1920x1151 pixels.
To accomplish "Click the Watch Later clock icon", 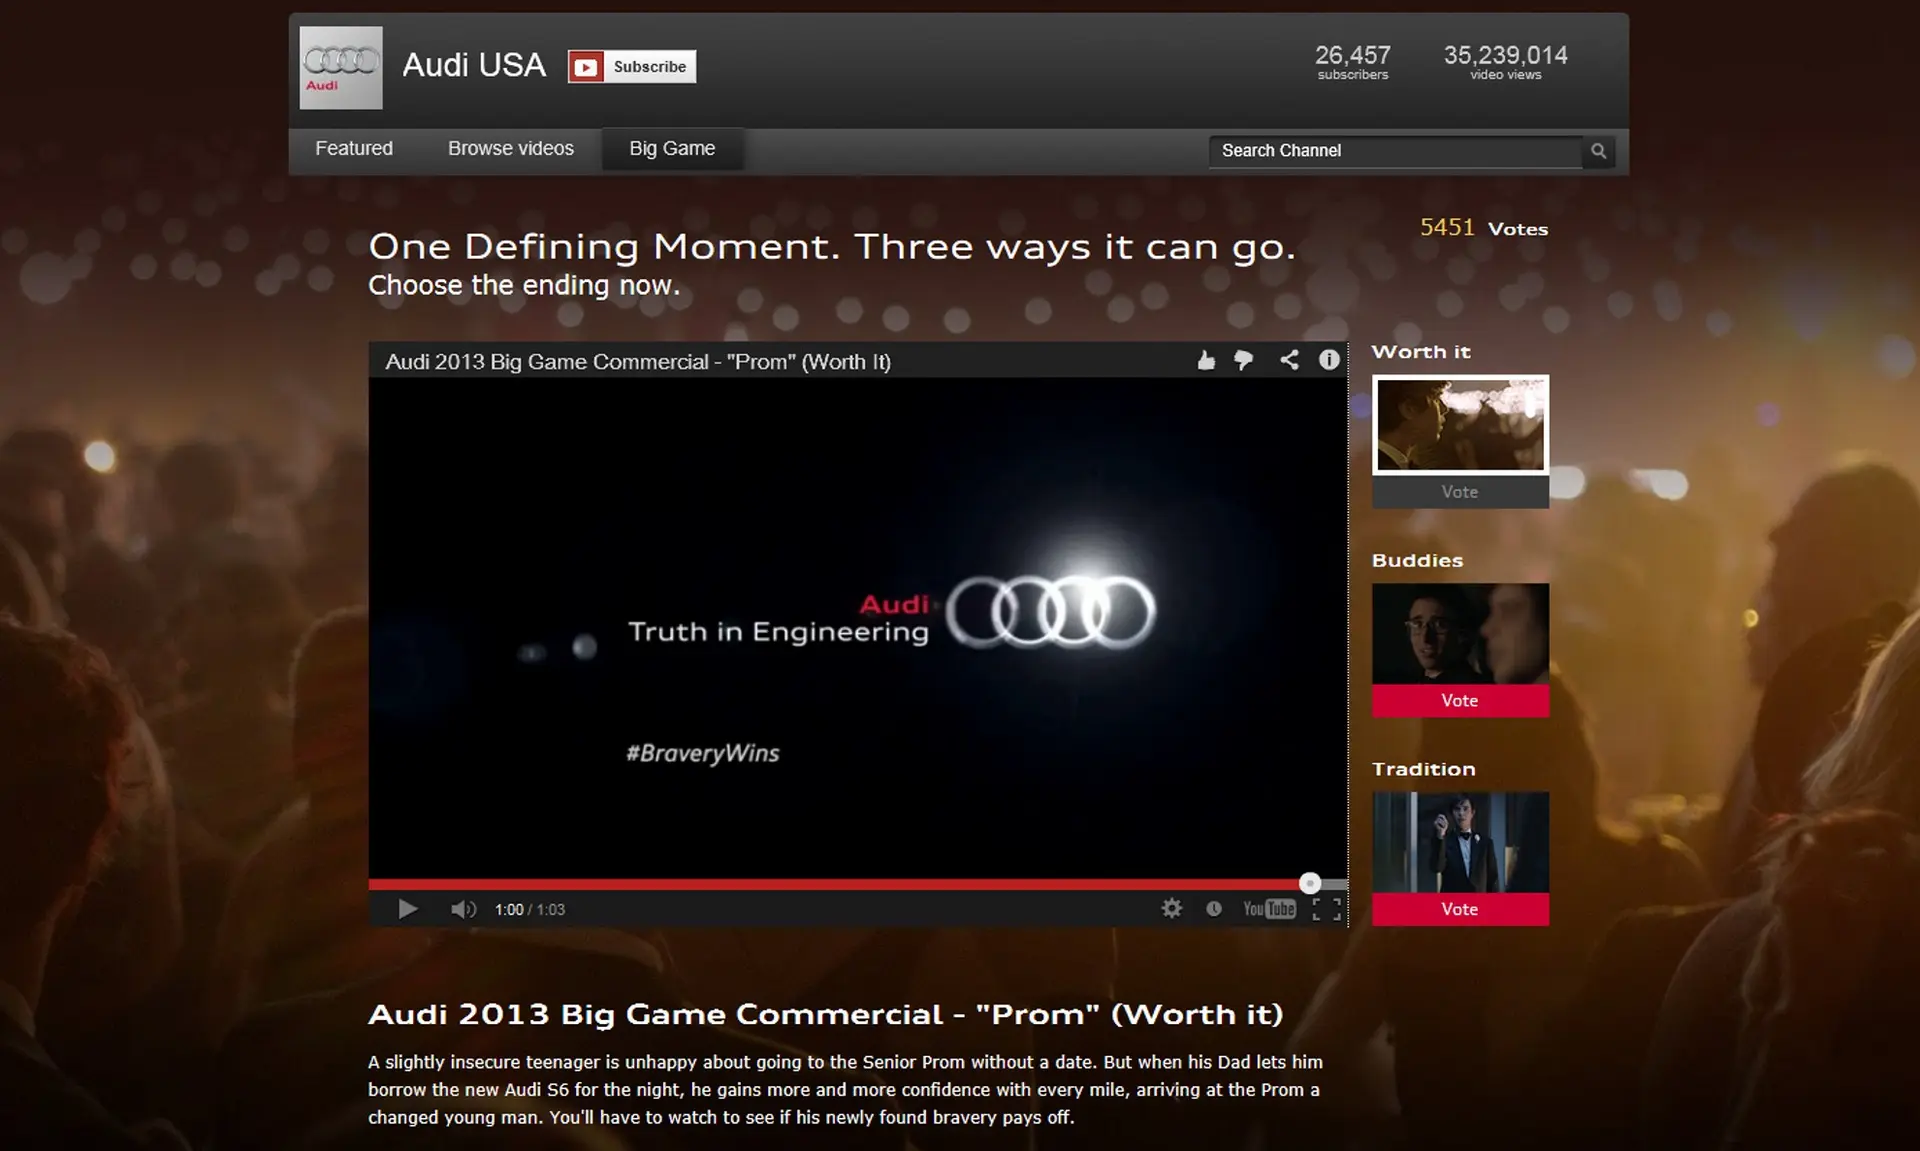I will [x=1213, y=908].
